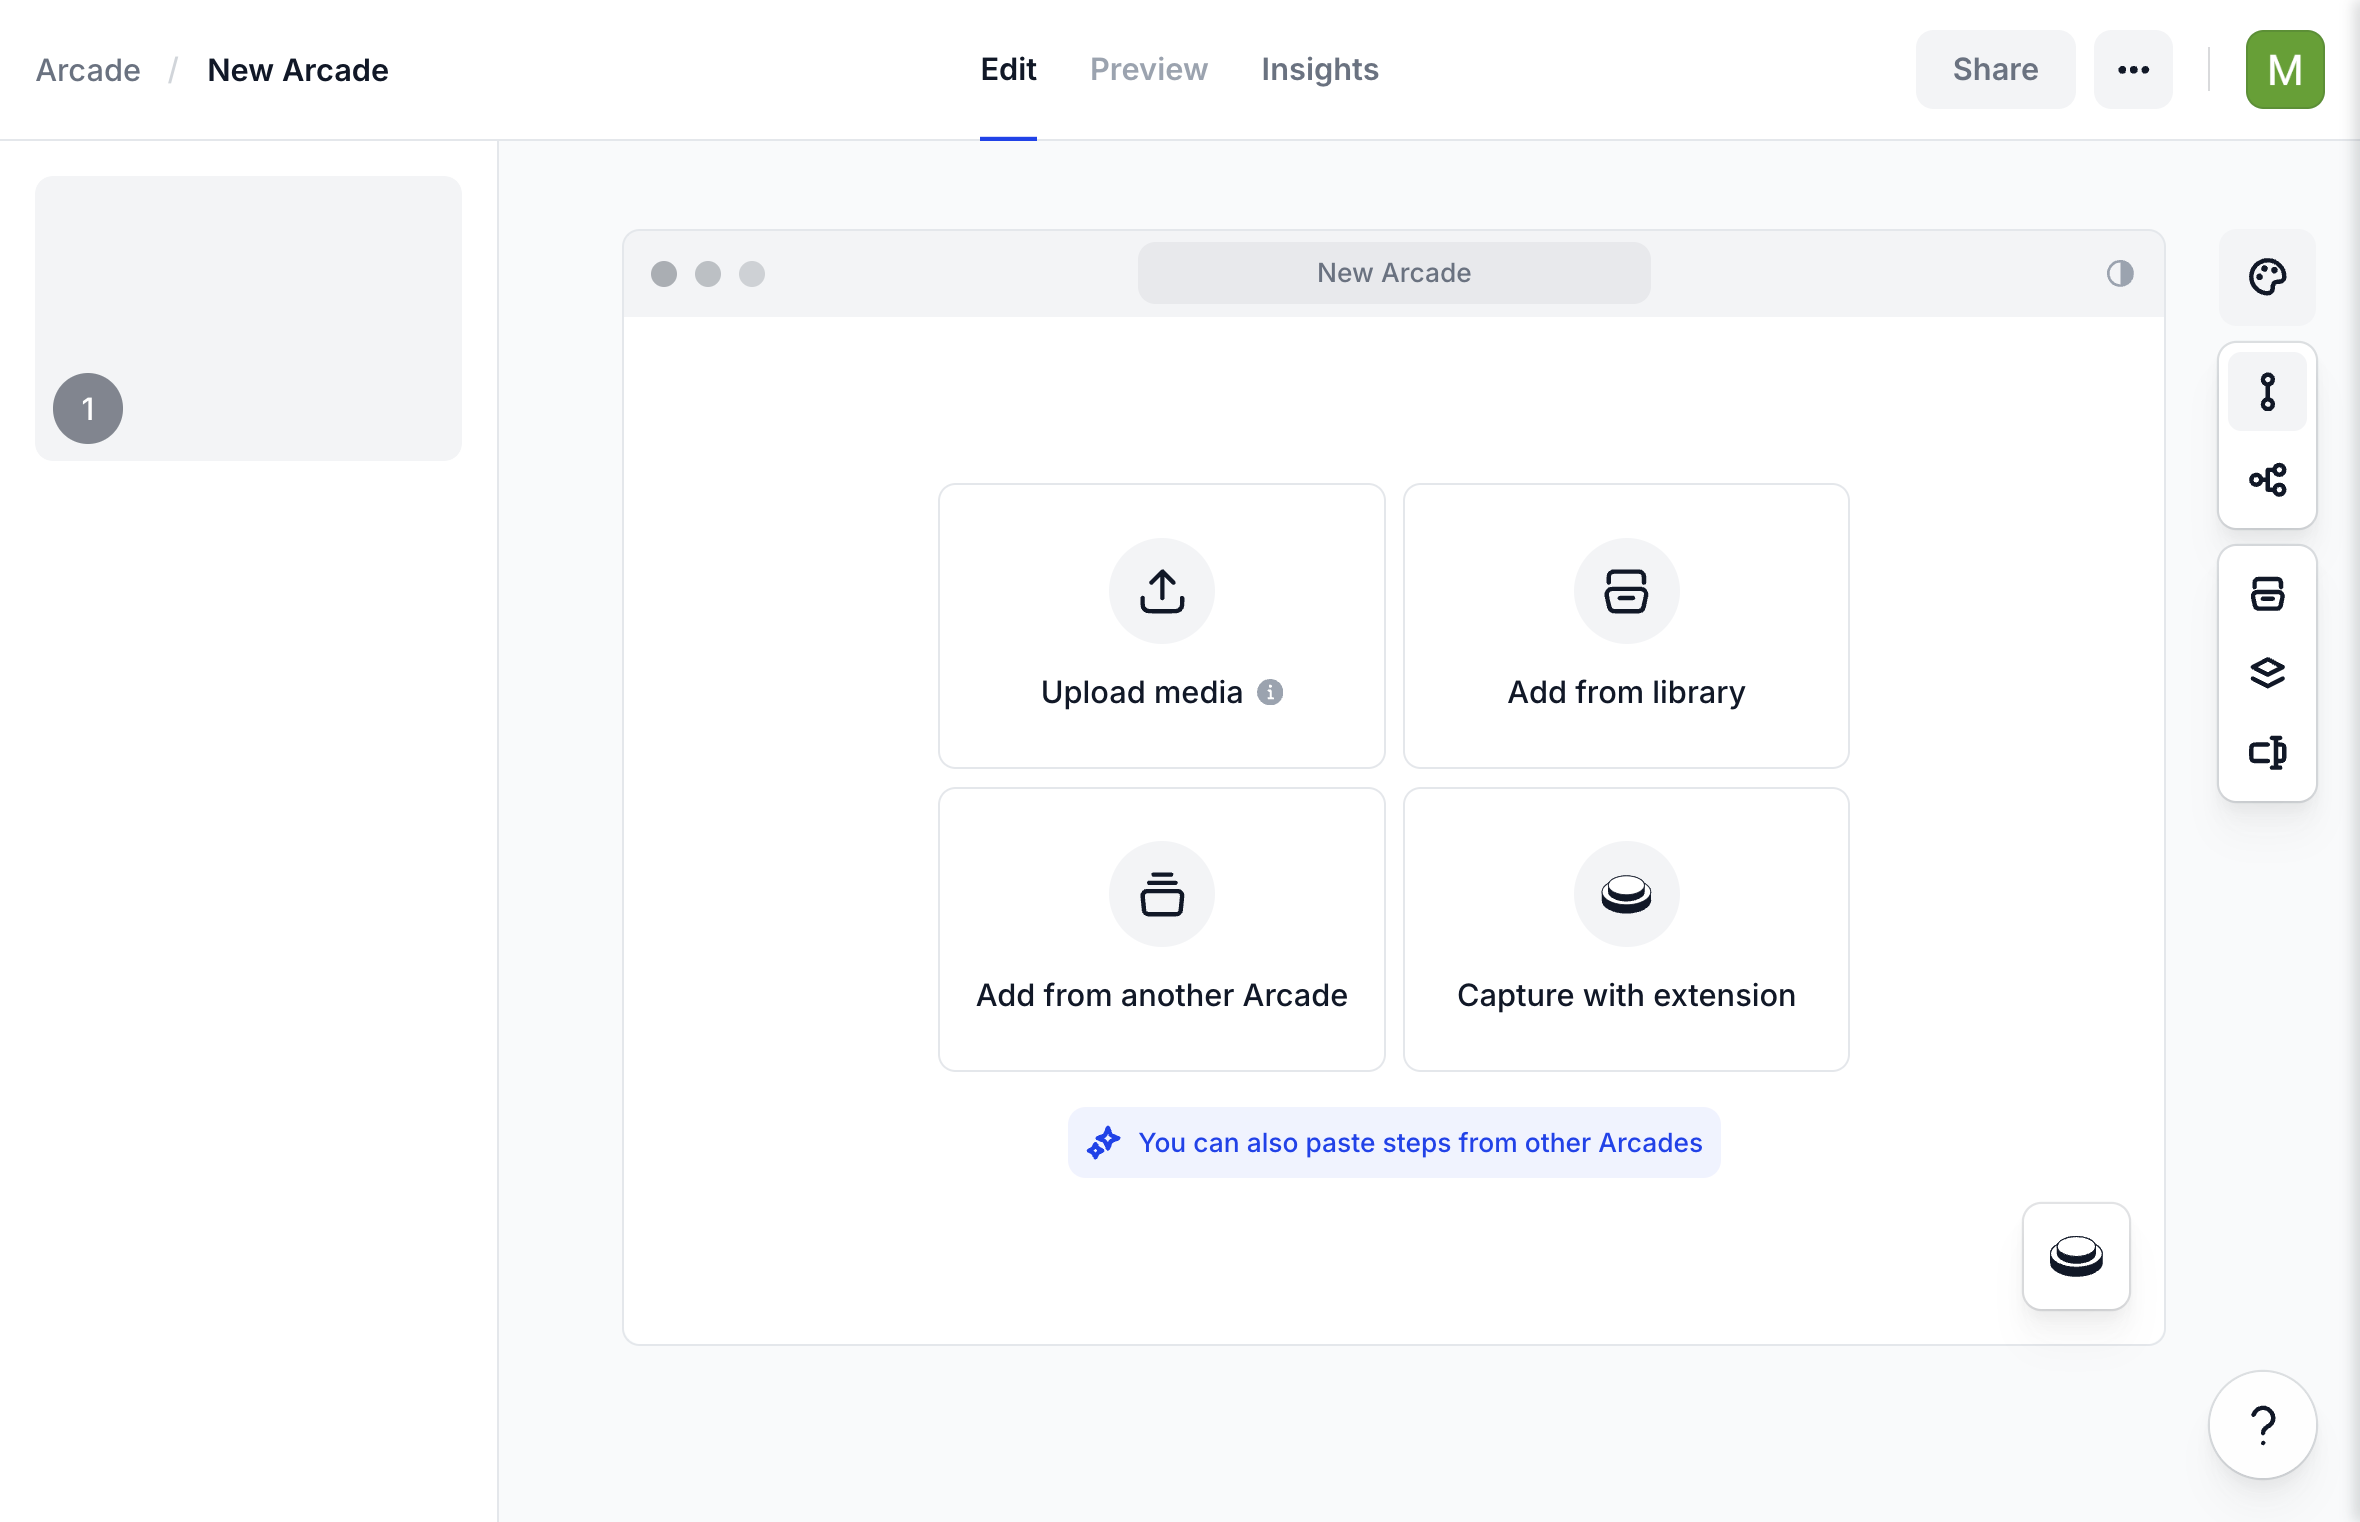Click the color palette tool icon

tap(2269, 275)
